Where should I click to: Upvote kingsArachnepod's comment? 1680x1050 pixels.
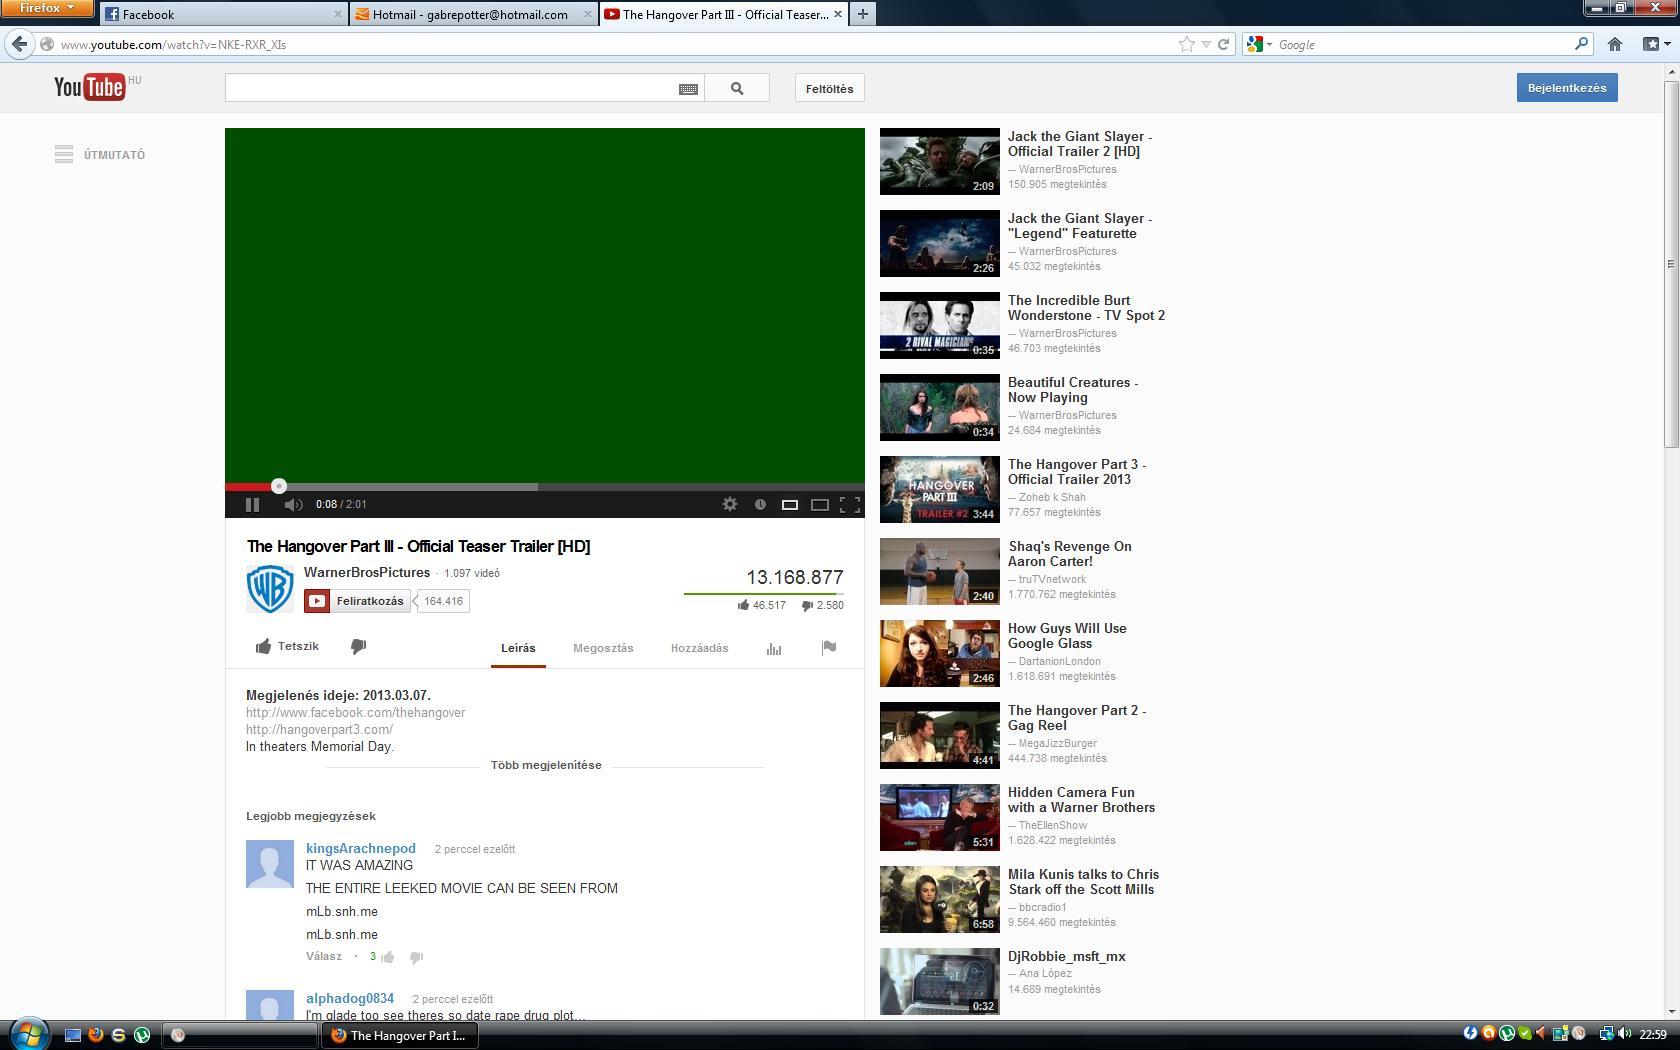tap(388, 957)
